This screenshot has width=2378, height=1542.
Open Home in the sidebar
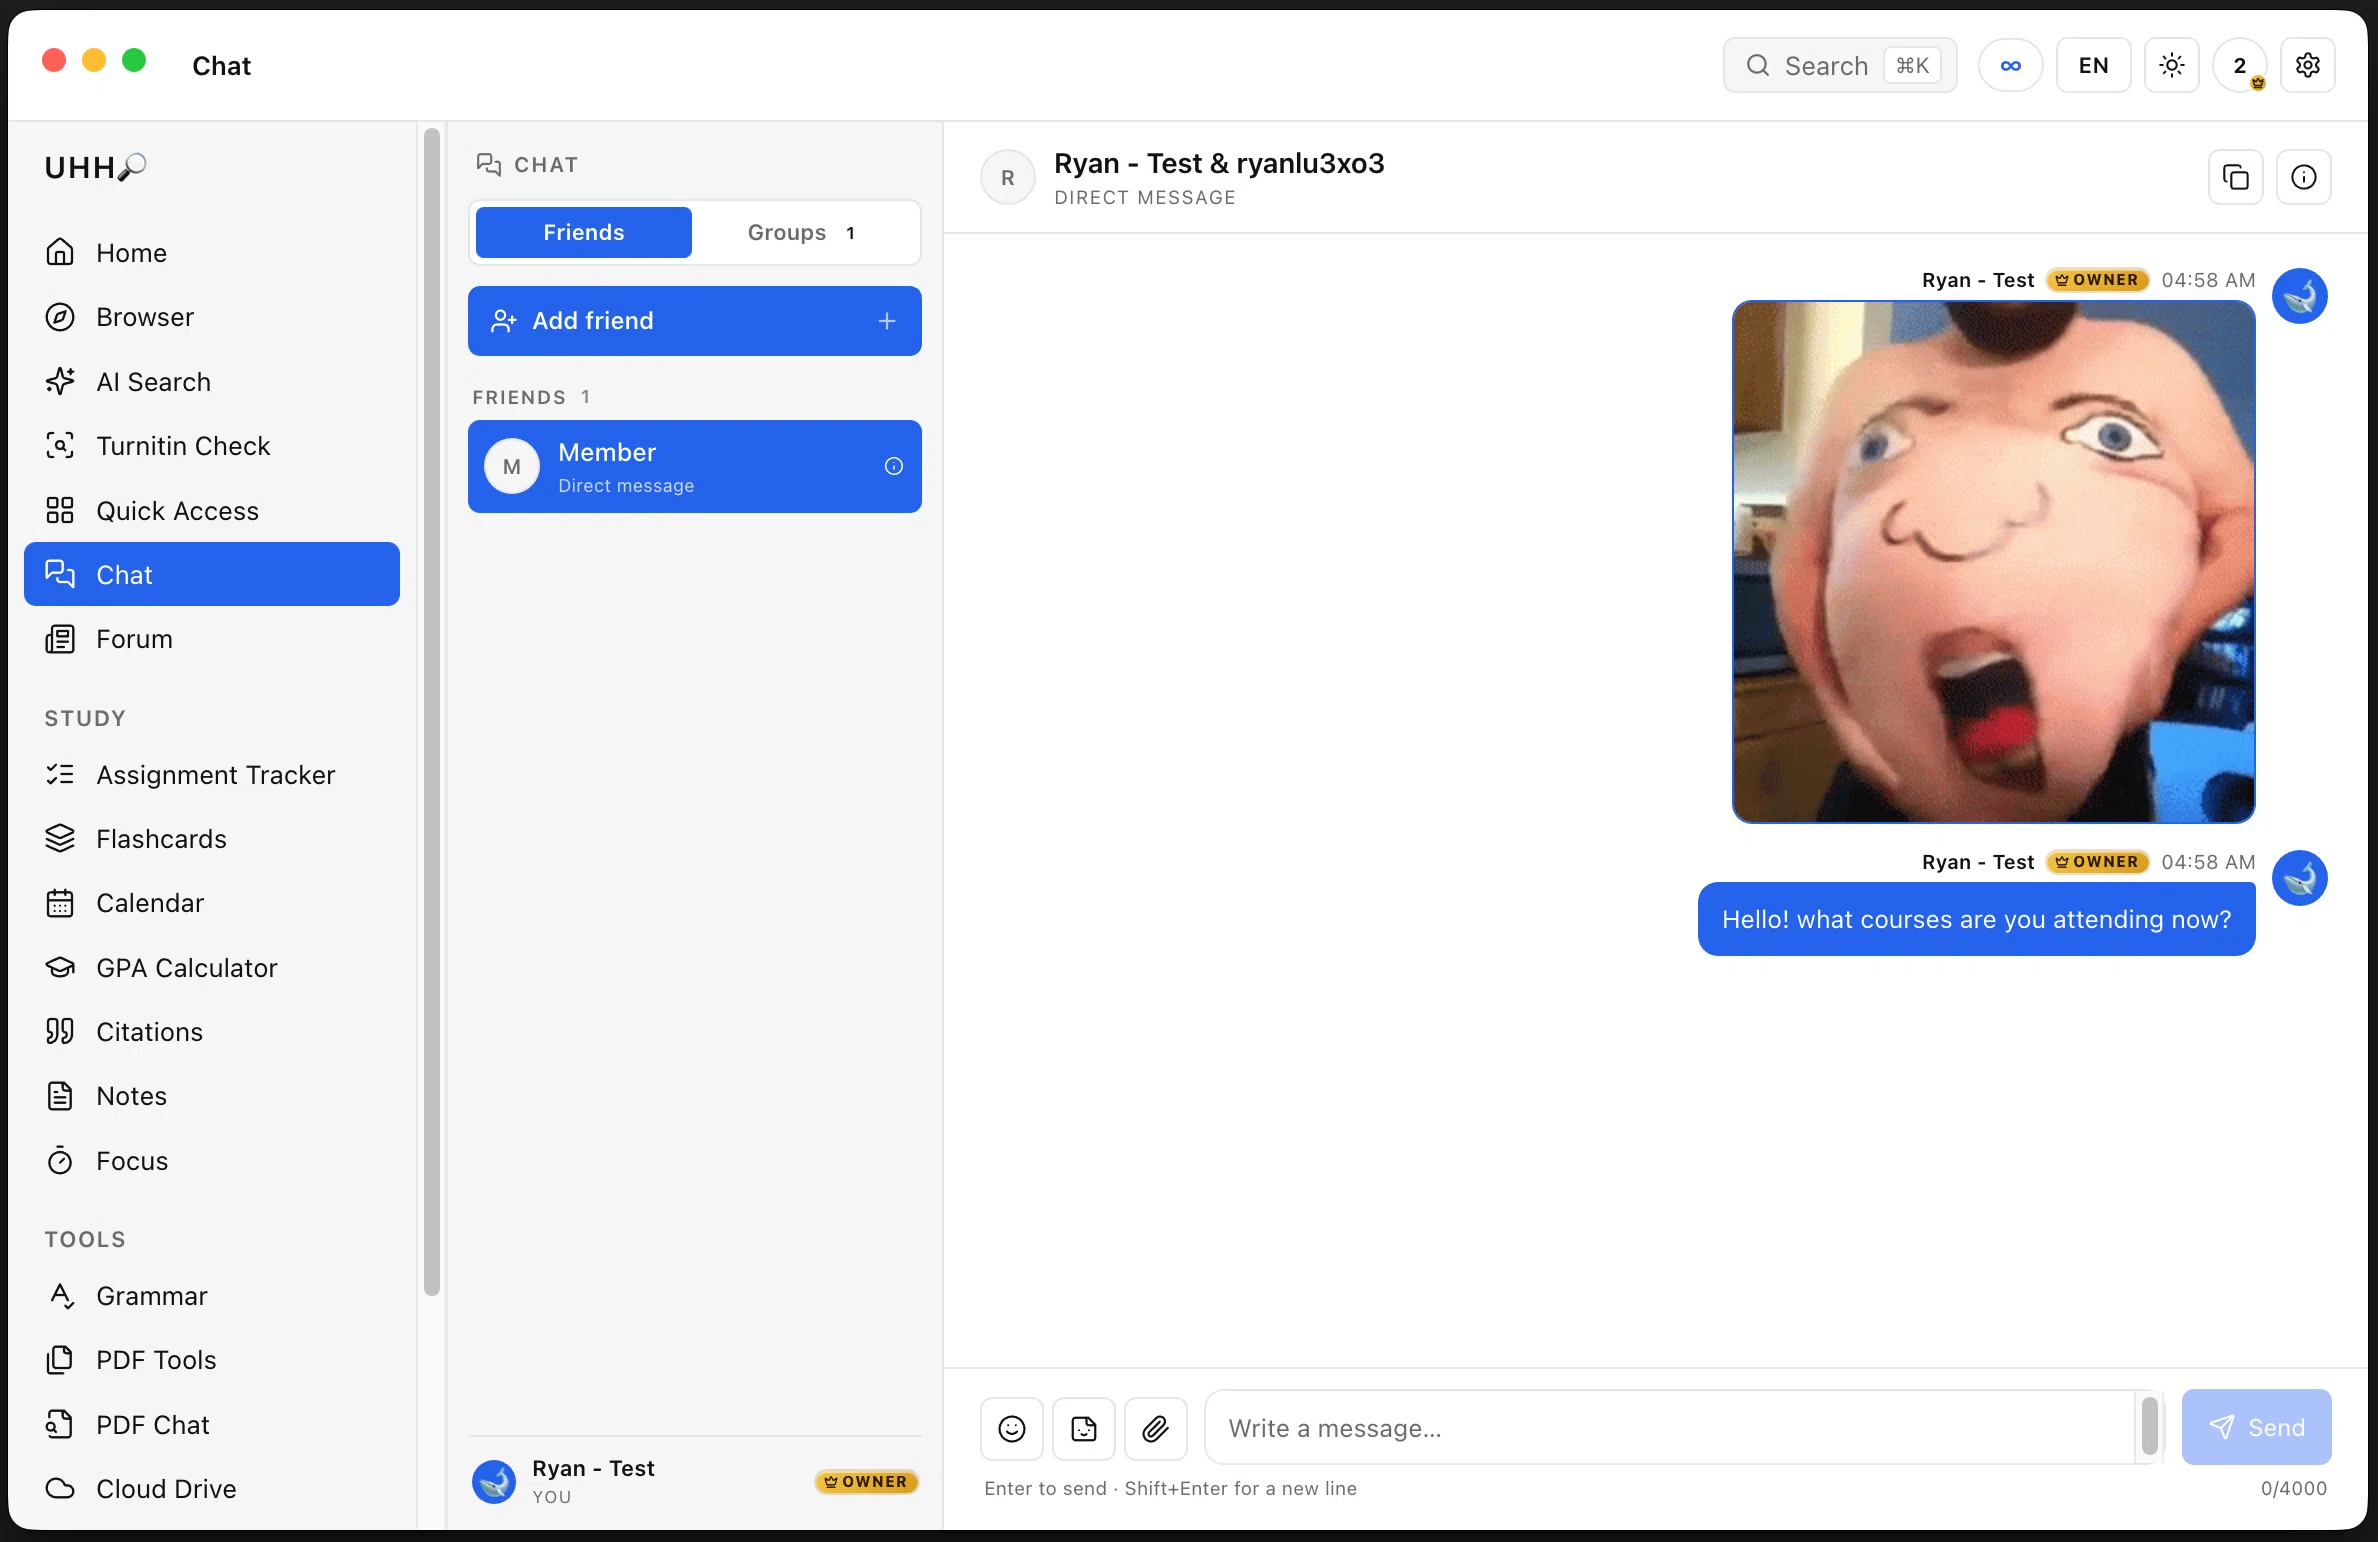212,253
